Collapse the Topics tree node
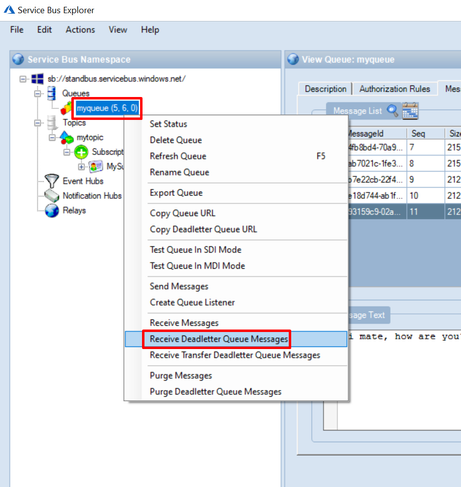 37,123
